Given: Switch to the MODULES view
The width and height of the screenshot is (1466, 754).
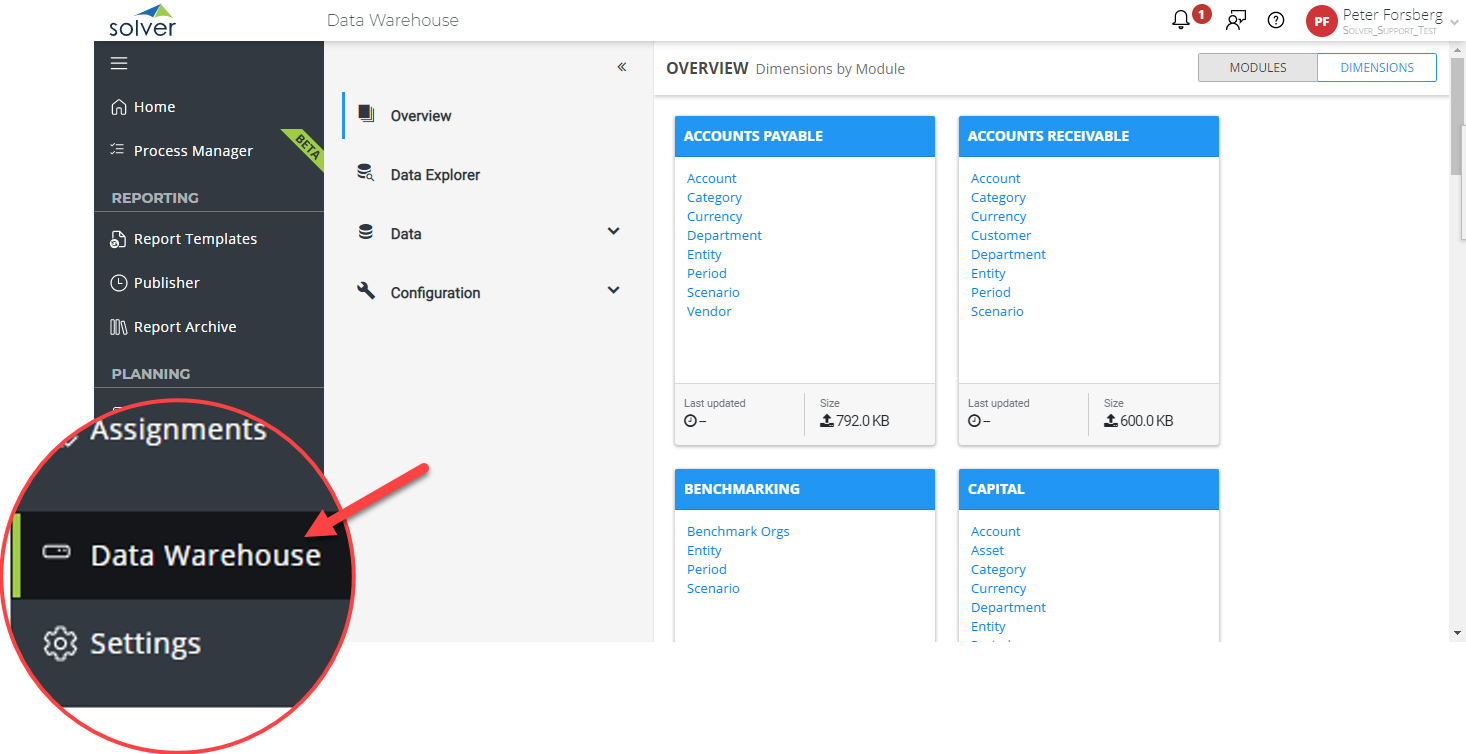Looking at the screenshot, I should click(x=1258, y=68).
